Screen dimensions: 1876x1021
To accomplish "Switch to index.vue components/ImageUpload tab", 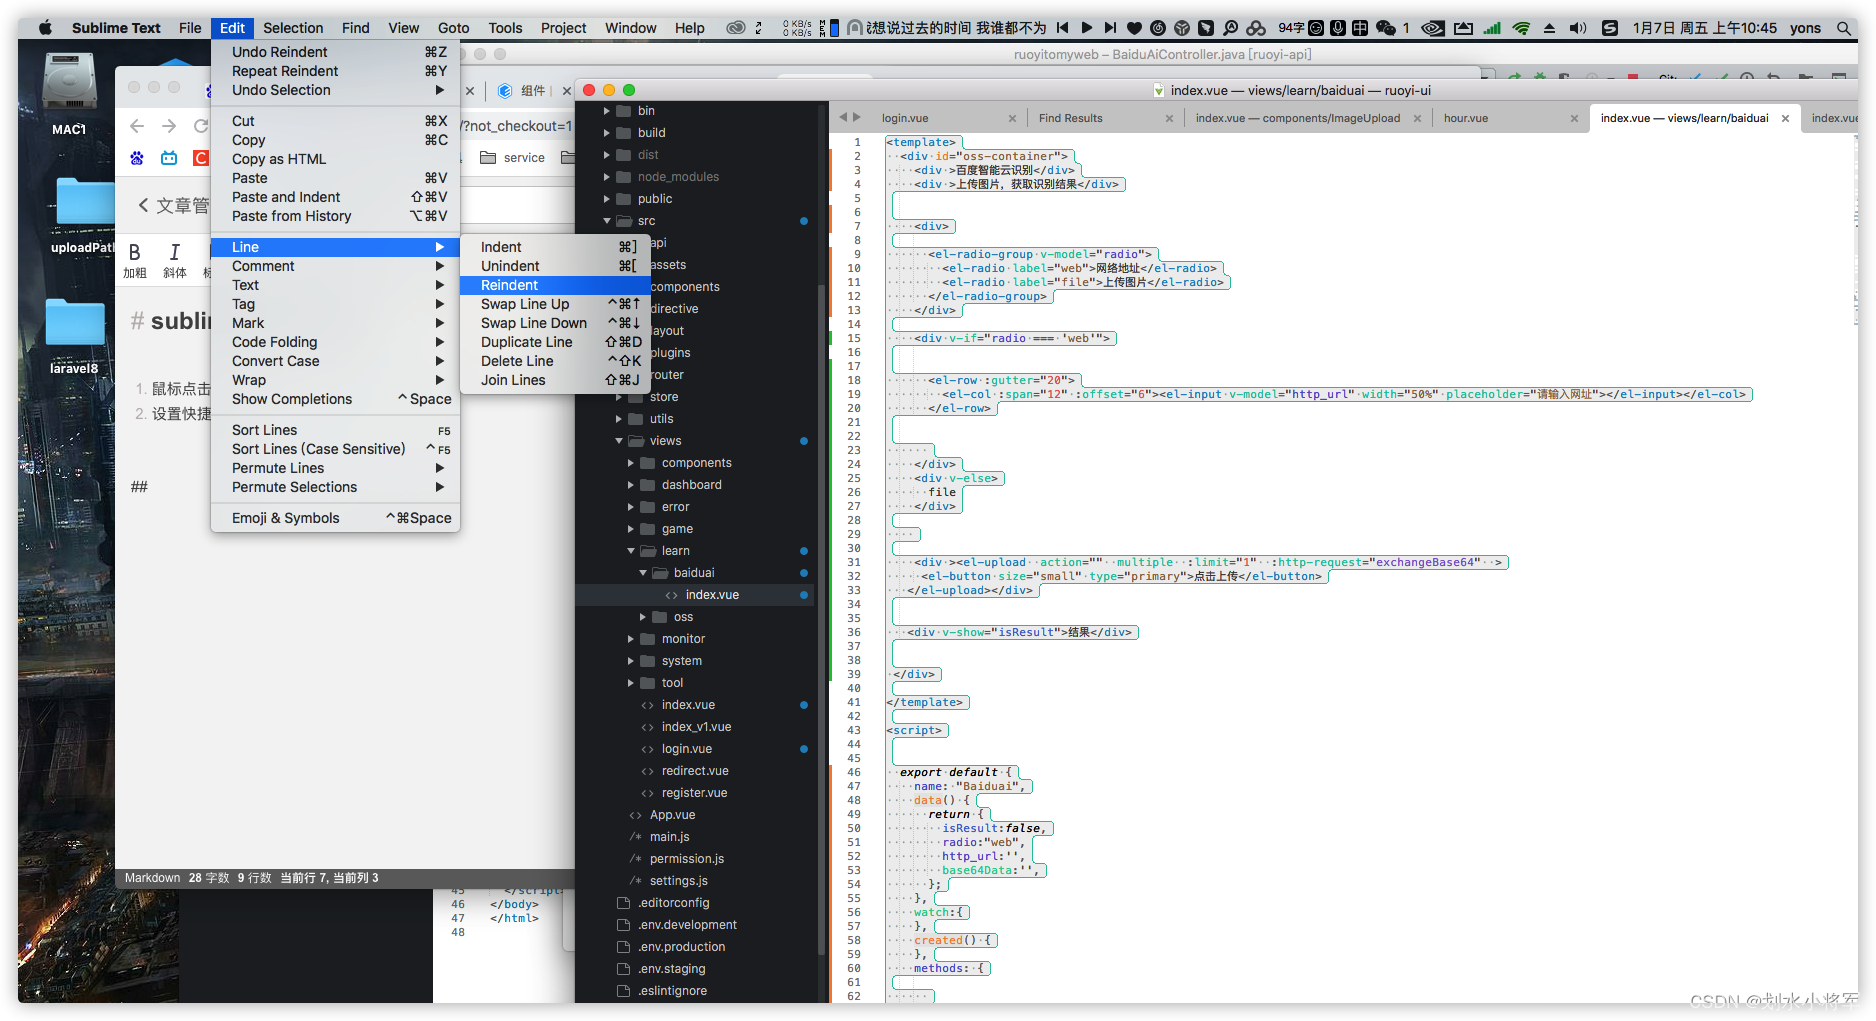I will (1298, 118).
